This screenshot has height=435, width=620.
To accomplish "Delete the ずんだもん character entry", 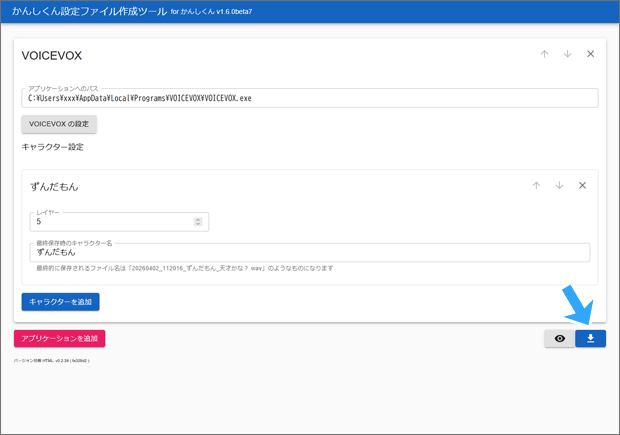I will click(582, 186).
